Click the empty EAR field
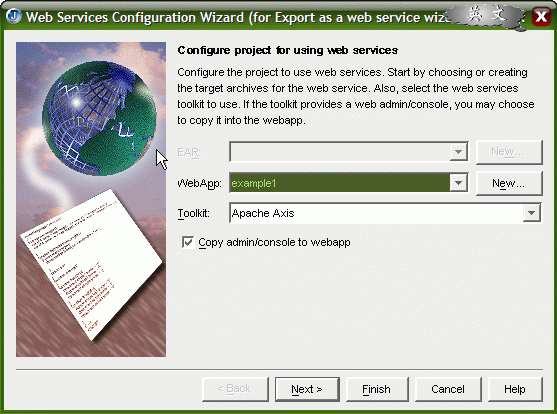 (340, 152)
